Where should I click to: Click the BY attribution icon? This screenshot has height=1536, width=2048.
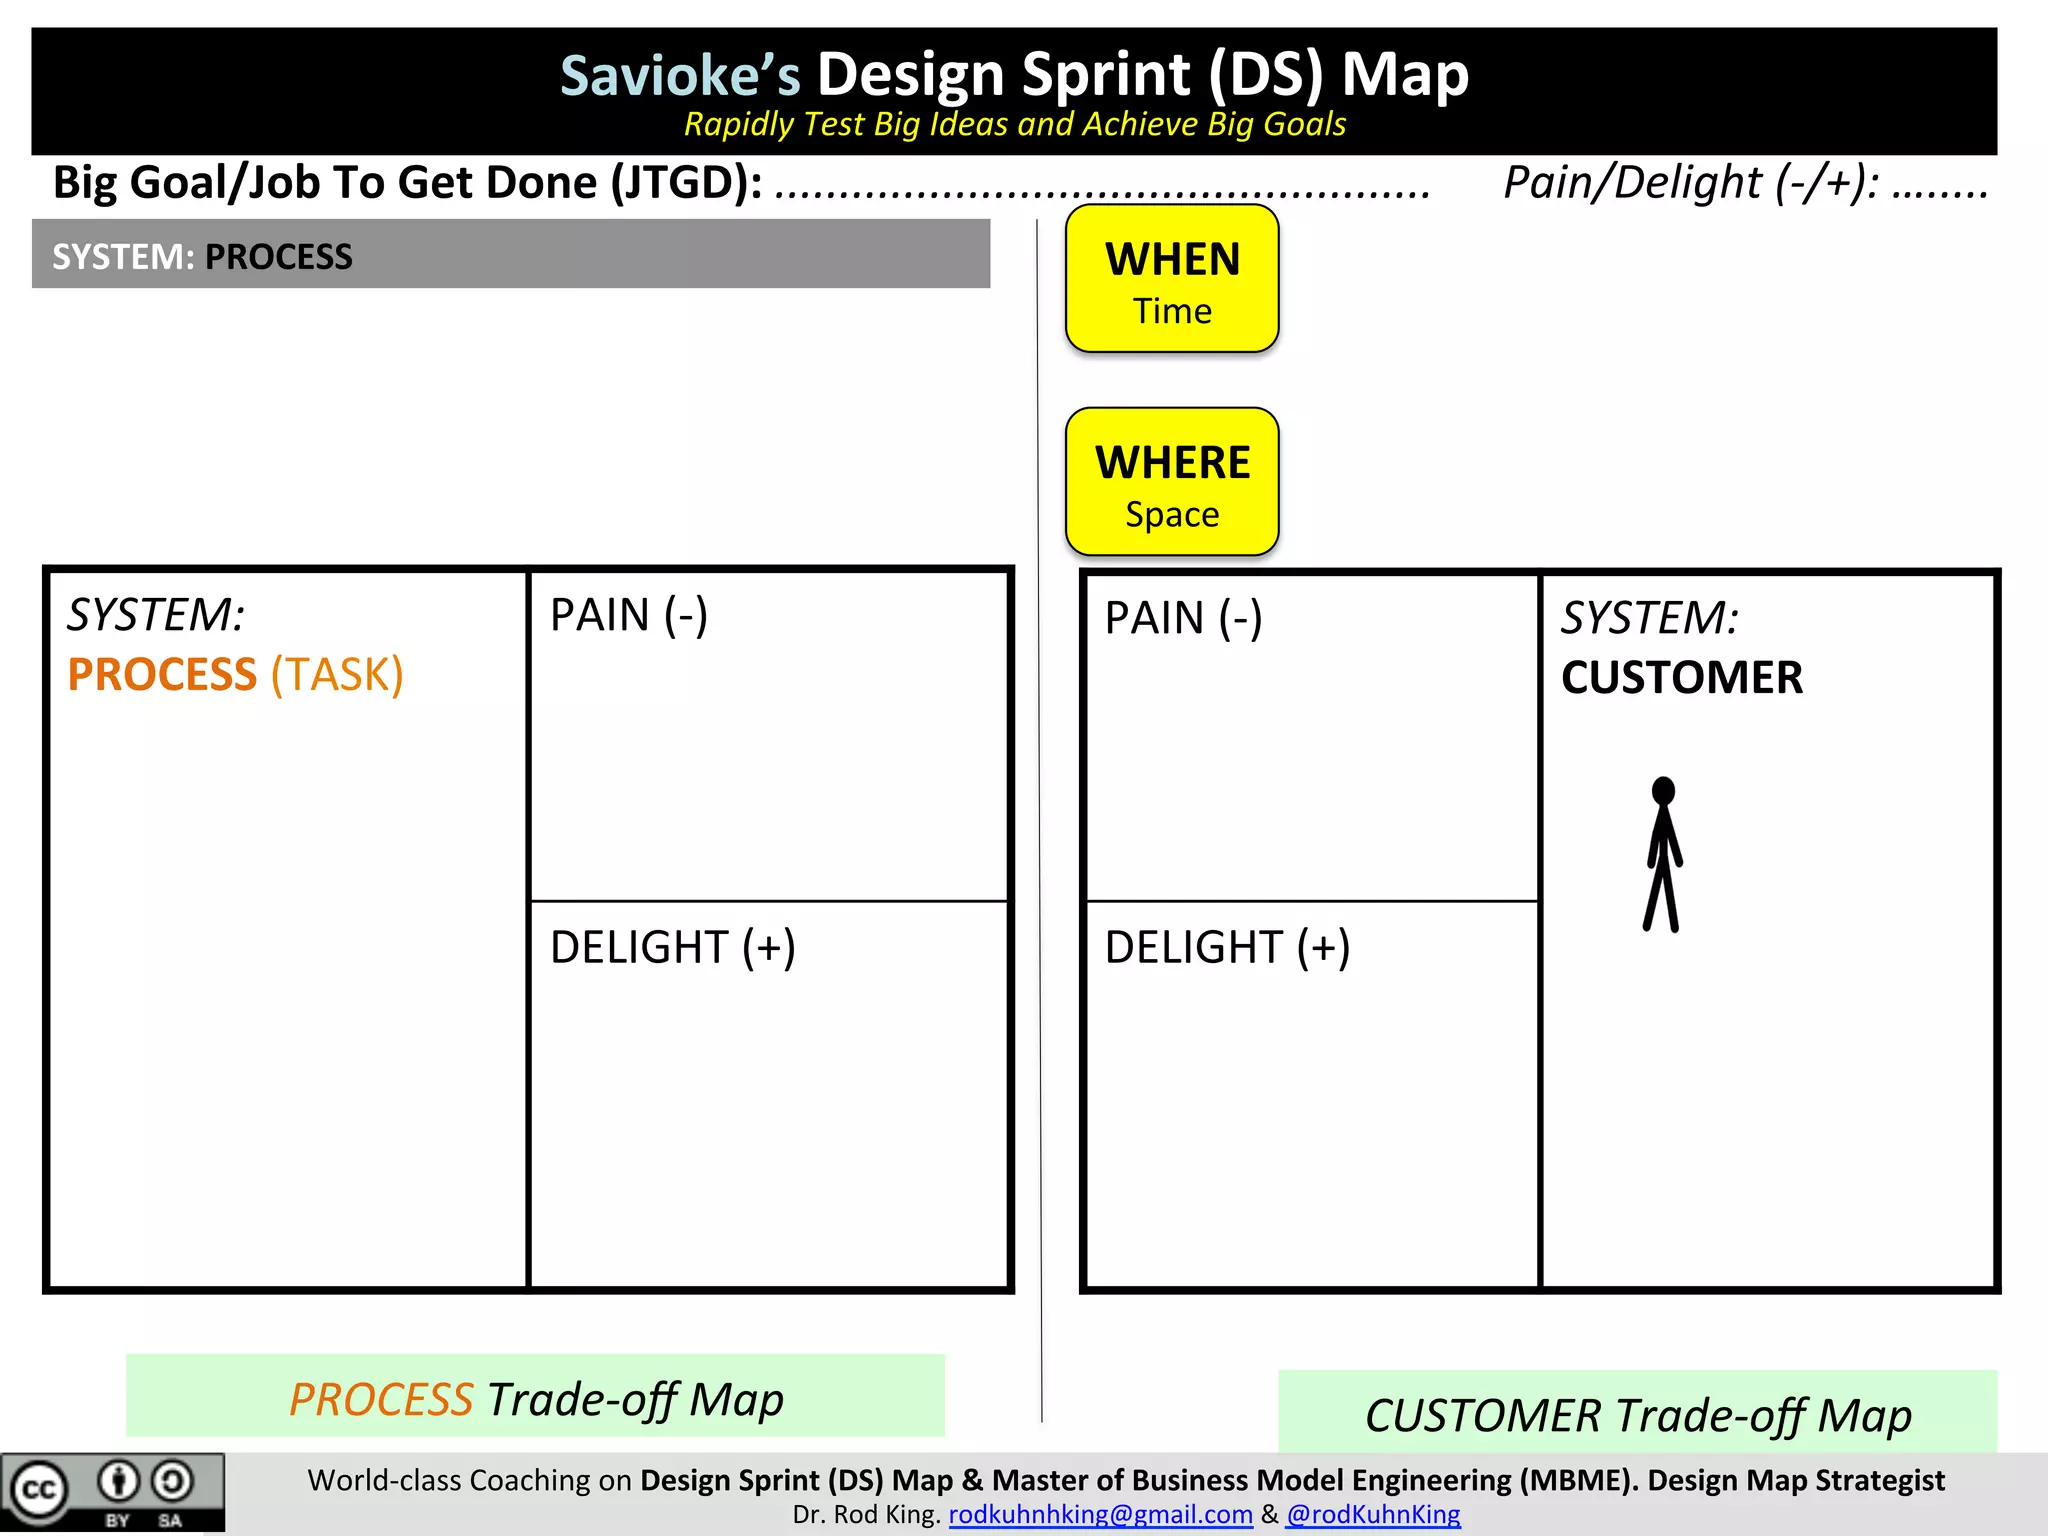coord(118,1482)
